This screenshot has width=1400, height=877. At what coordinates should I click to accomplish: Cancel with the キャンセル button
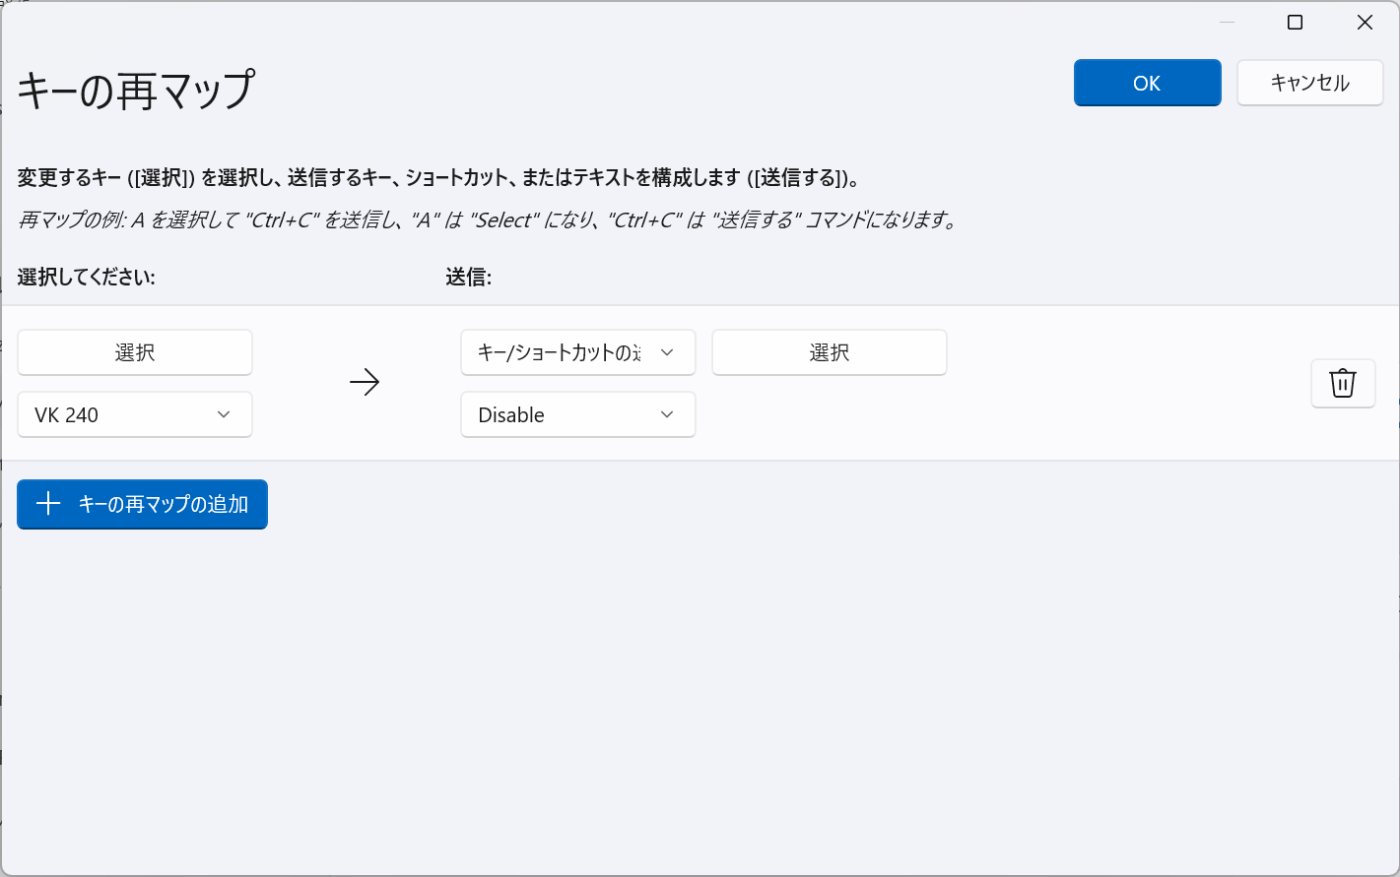(x=1310, y=83)
